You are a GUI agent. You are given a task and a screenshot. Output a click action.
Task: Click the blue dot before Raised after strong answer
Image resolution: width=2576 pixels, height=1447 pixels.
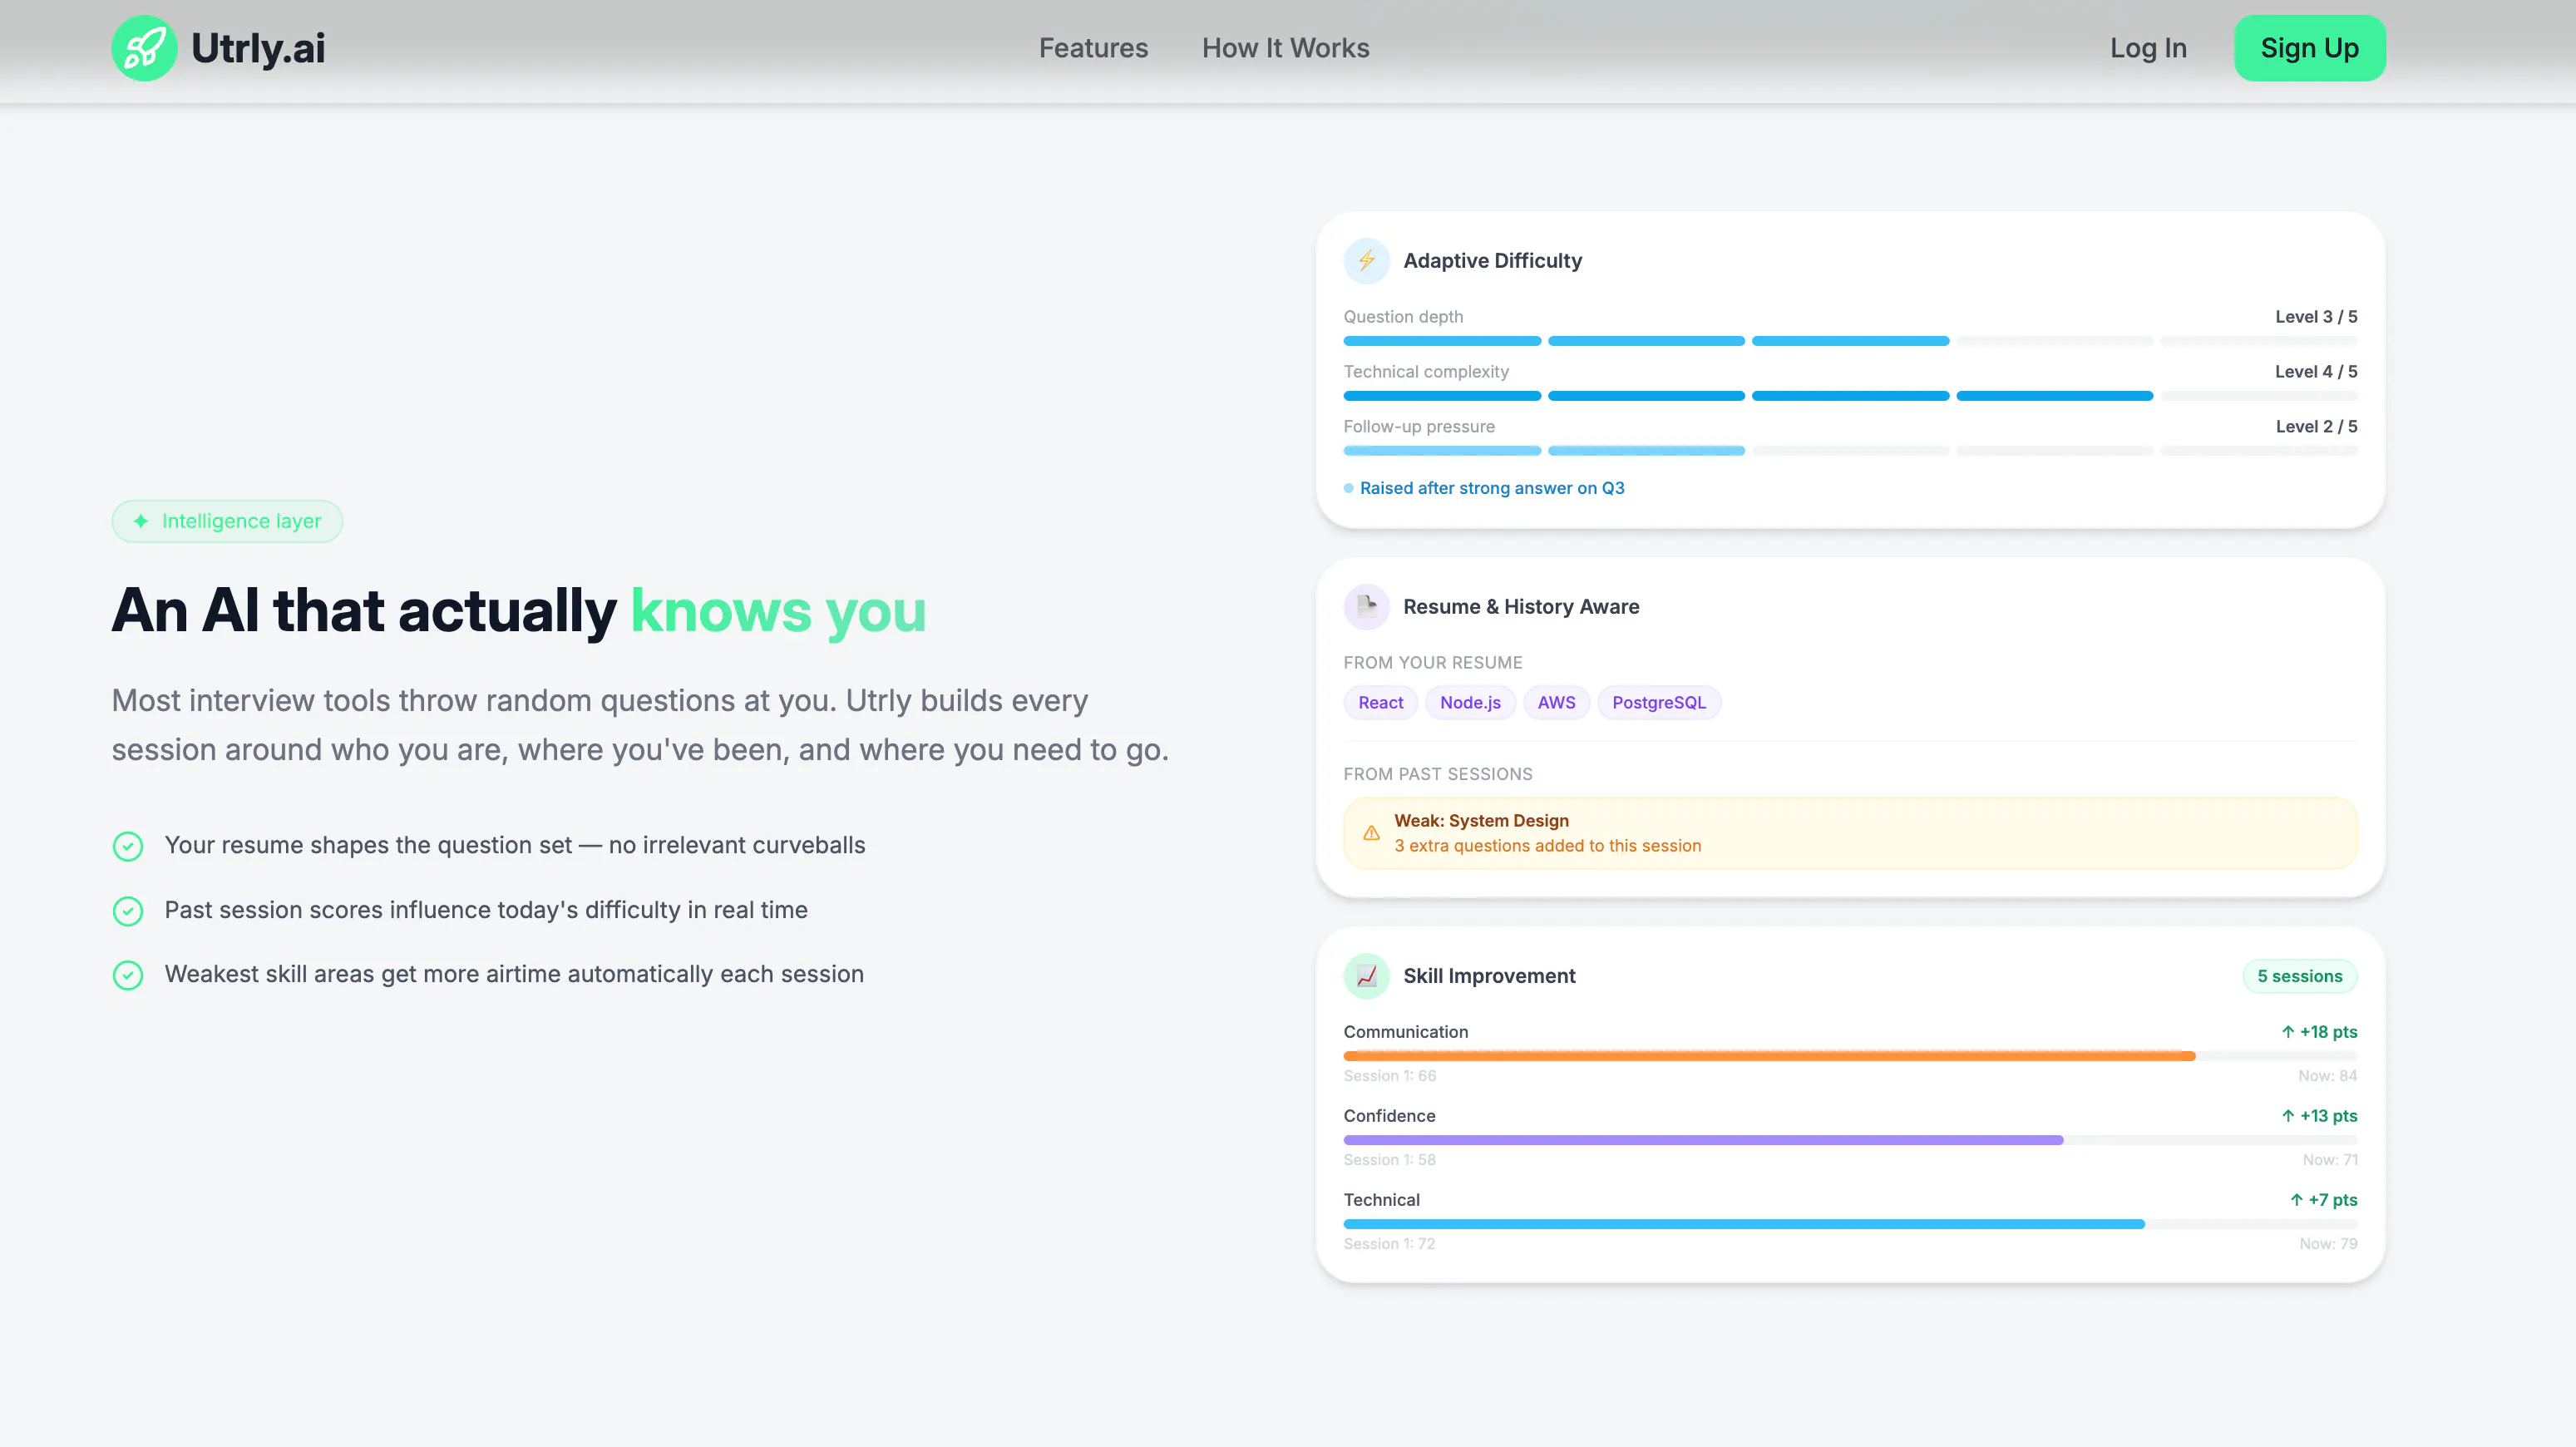1348,488
